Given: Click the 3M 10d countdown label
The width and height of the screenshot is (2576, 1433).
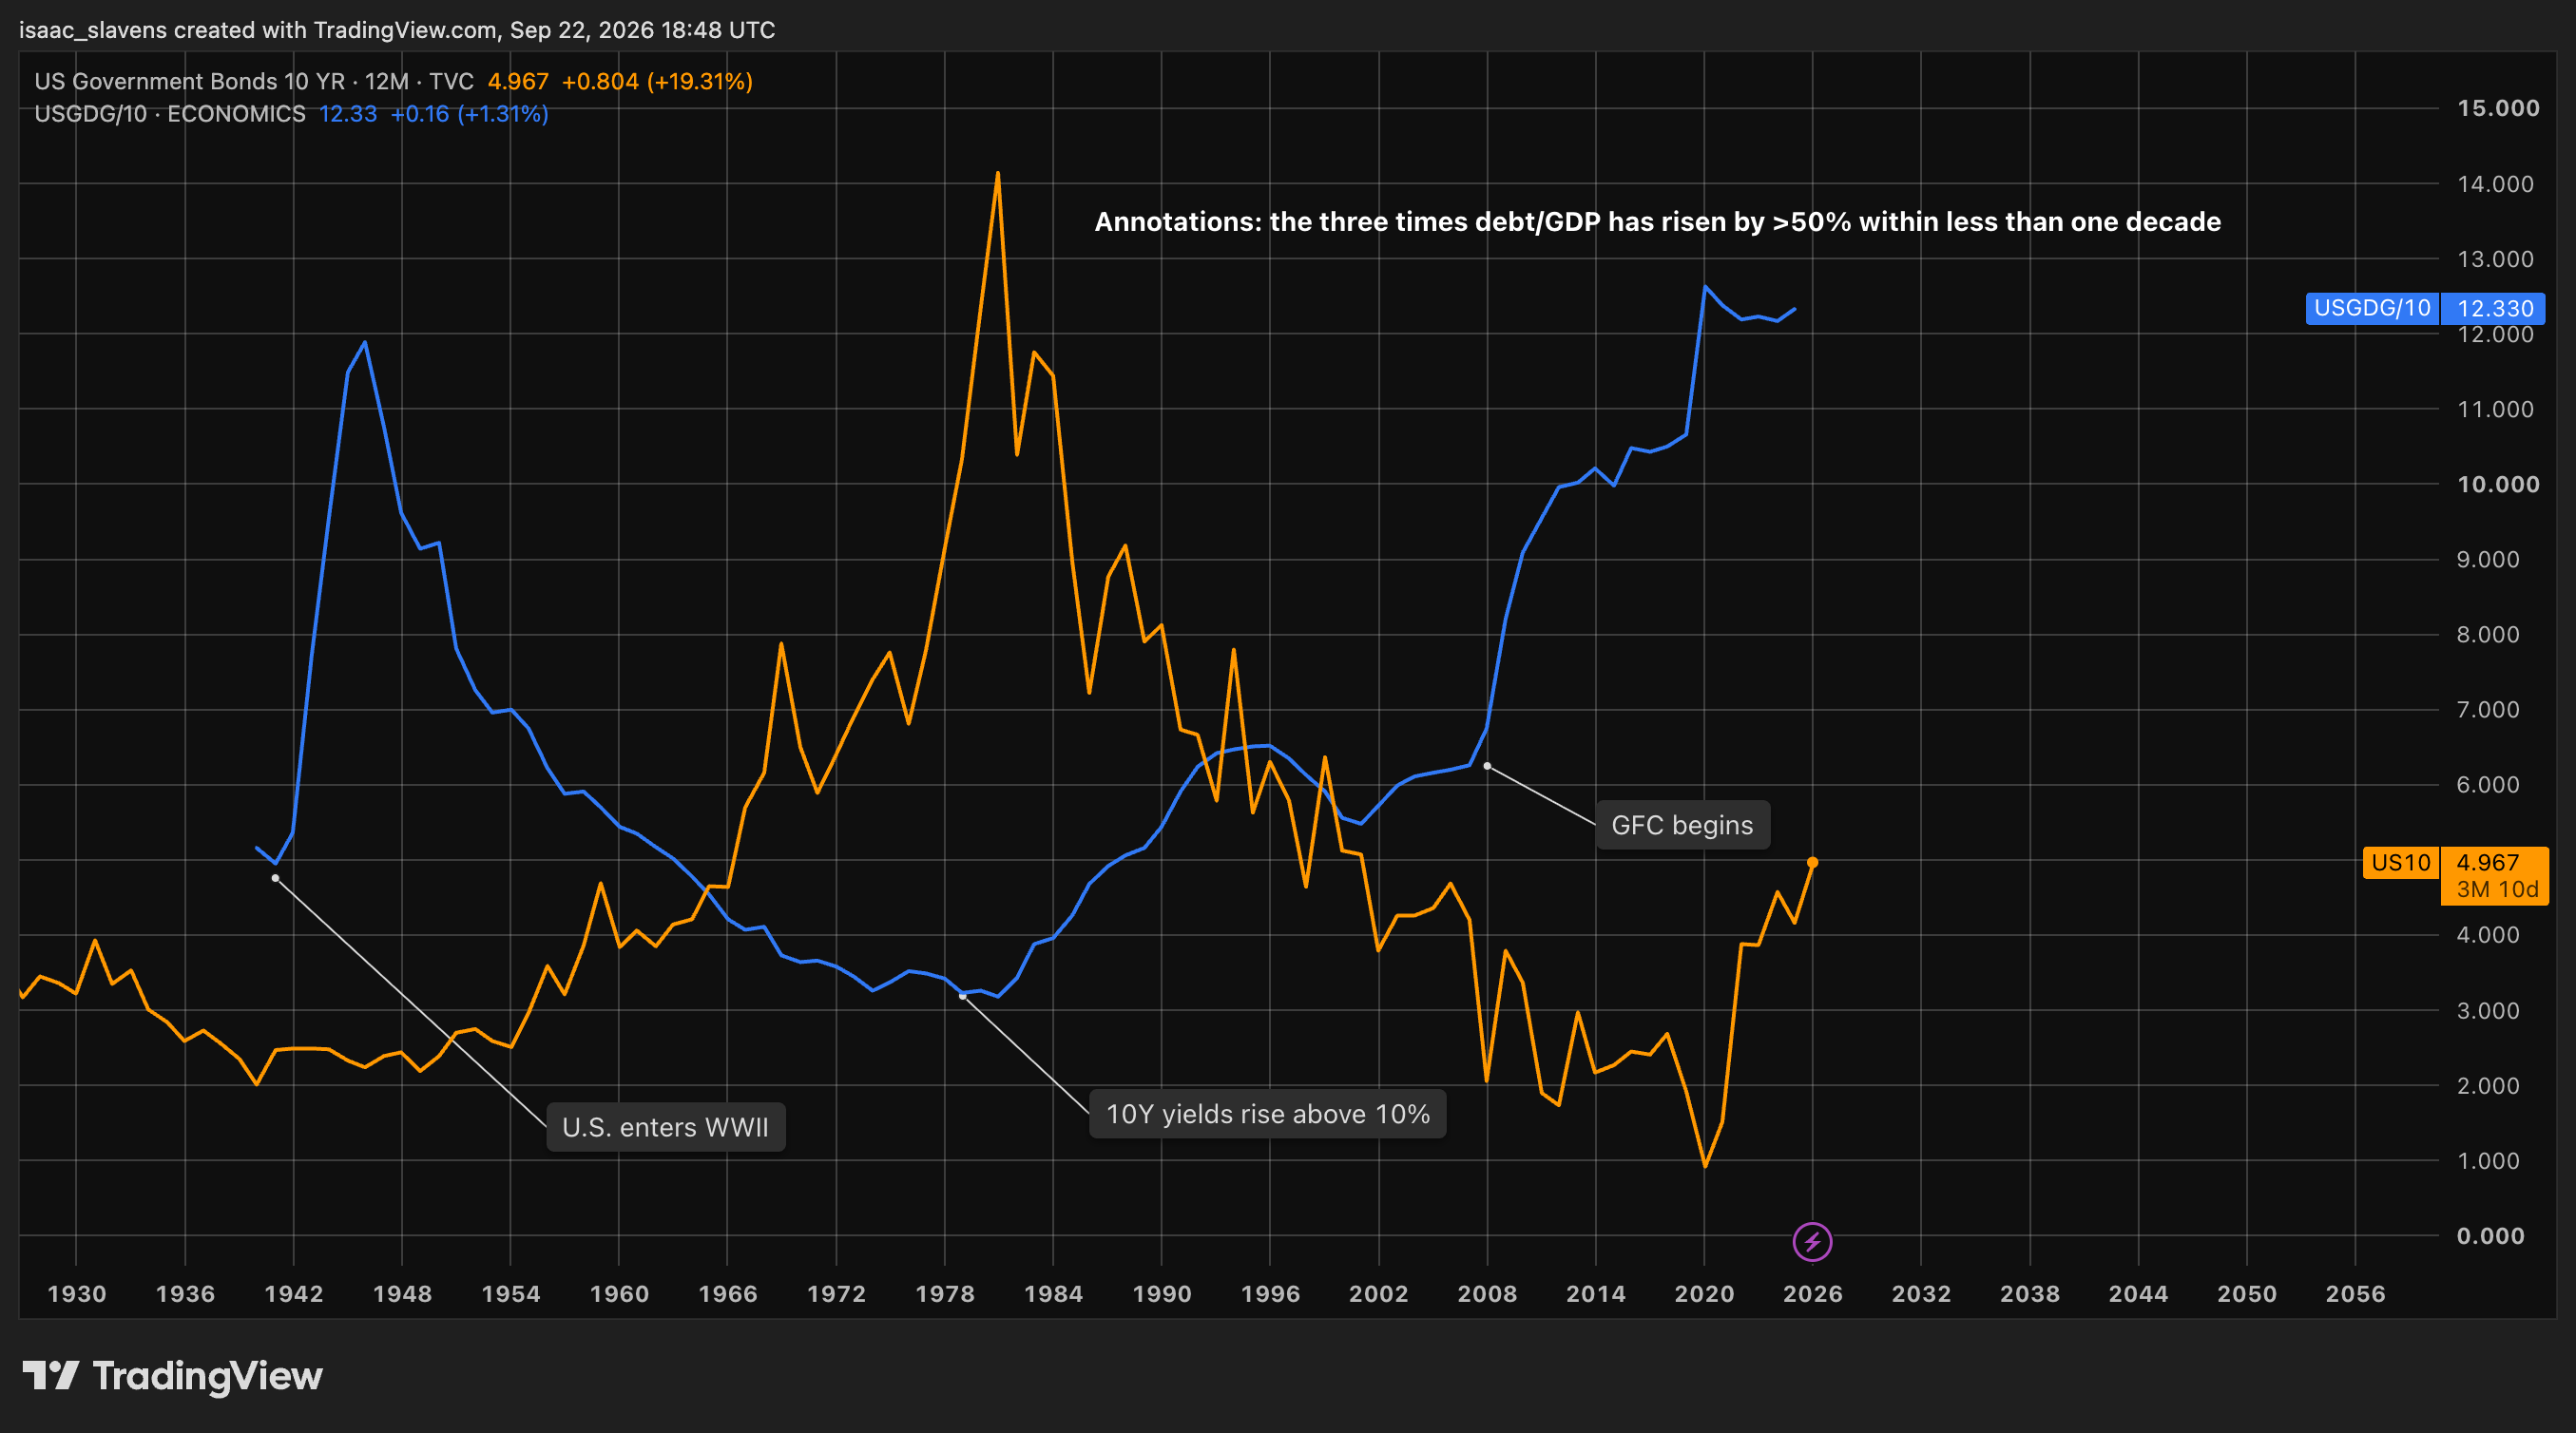Looking at the screenshot, I should click(x=2497, y=890).
